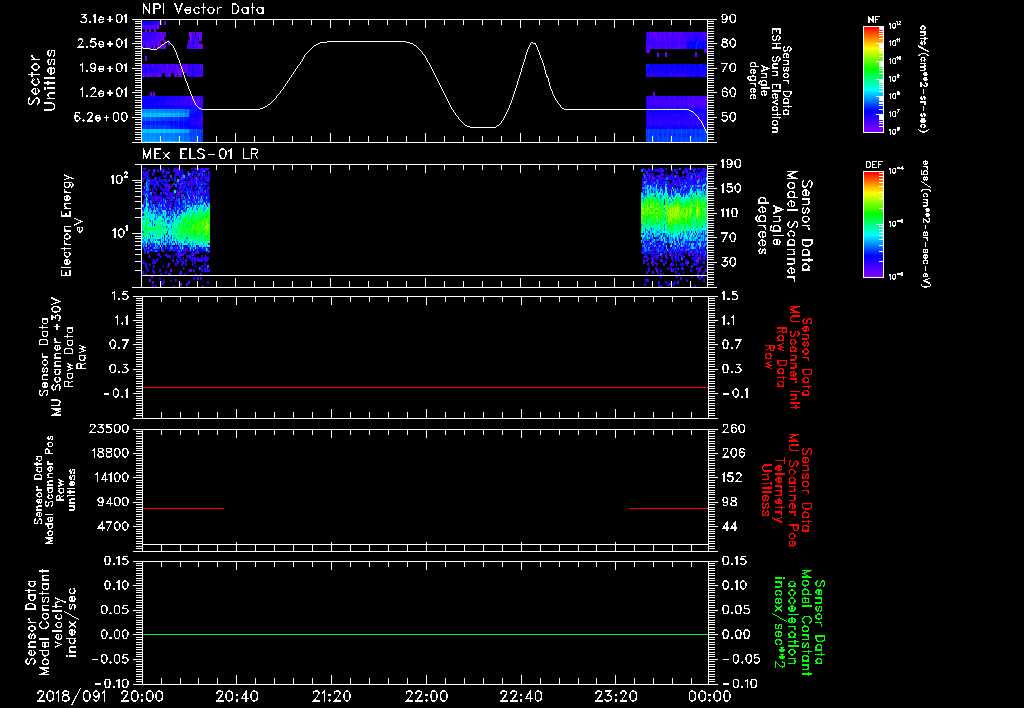Click the '150' scanner angle tick label
The height and width of the screenshot is (708, 1024).
pos(731,188)
